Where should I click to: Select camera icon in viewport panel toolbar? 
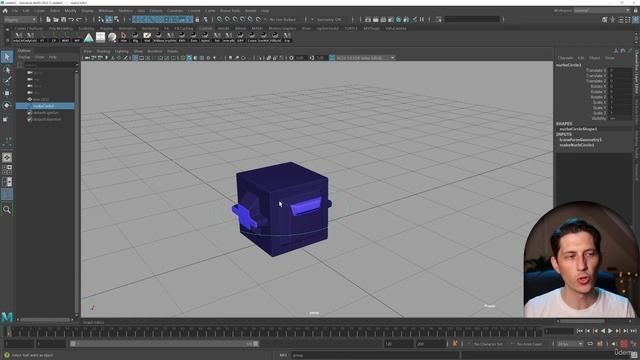point(87,58)
